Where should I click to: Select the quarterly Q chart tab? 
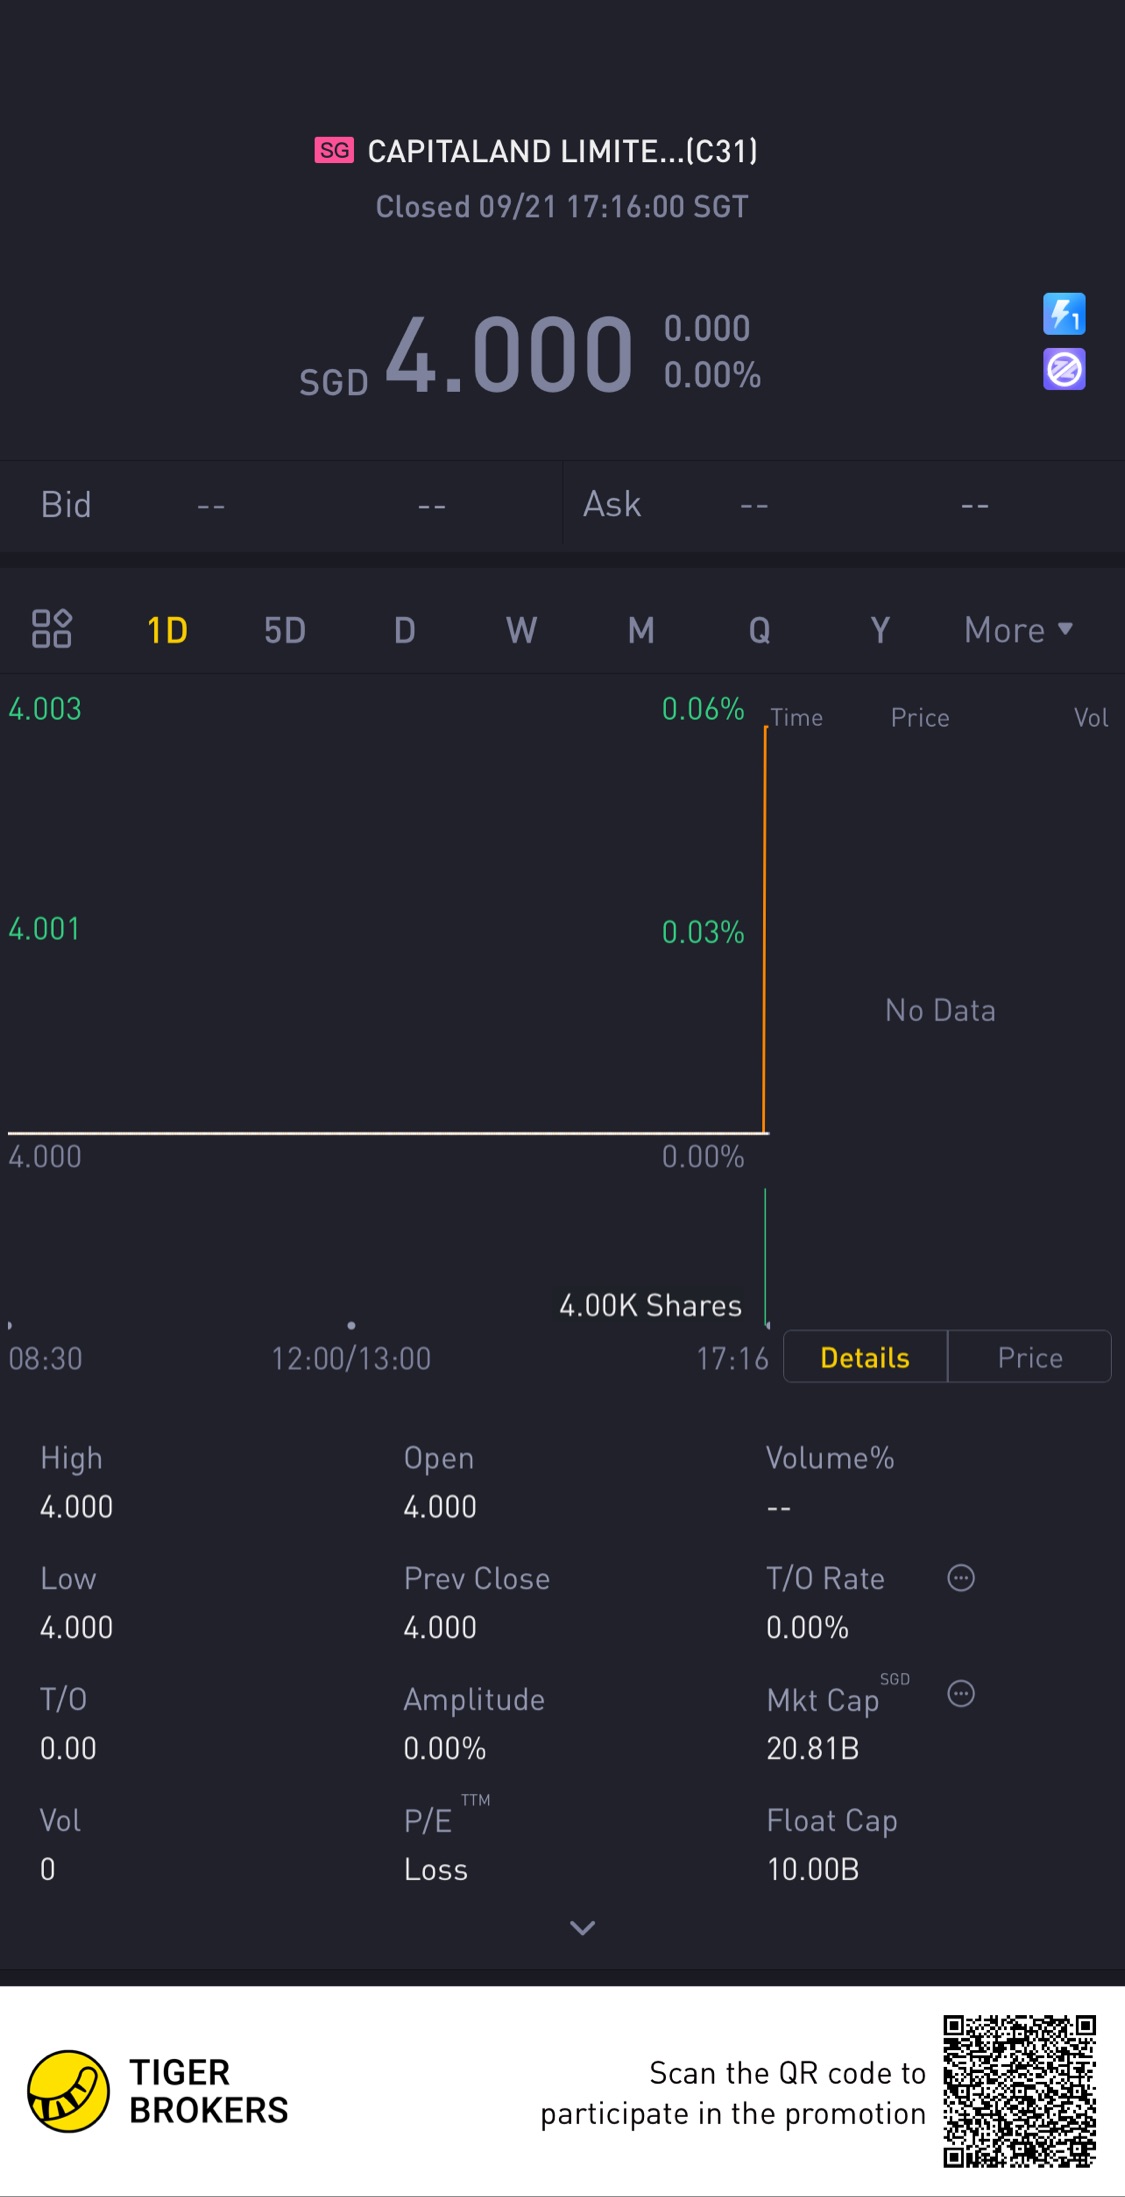click(x=759, y=630)
